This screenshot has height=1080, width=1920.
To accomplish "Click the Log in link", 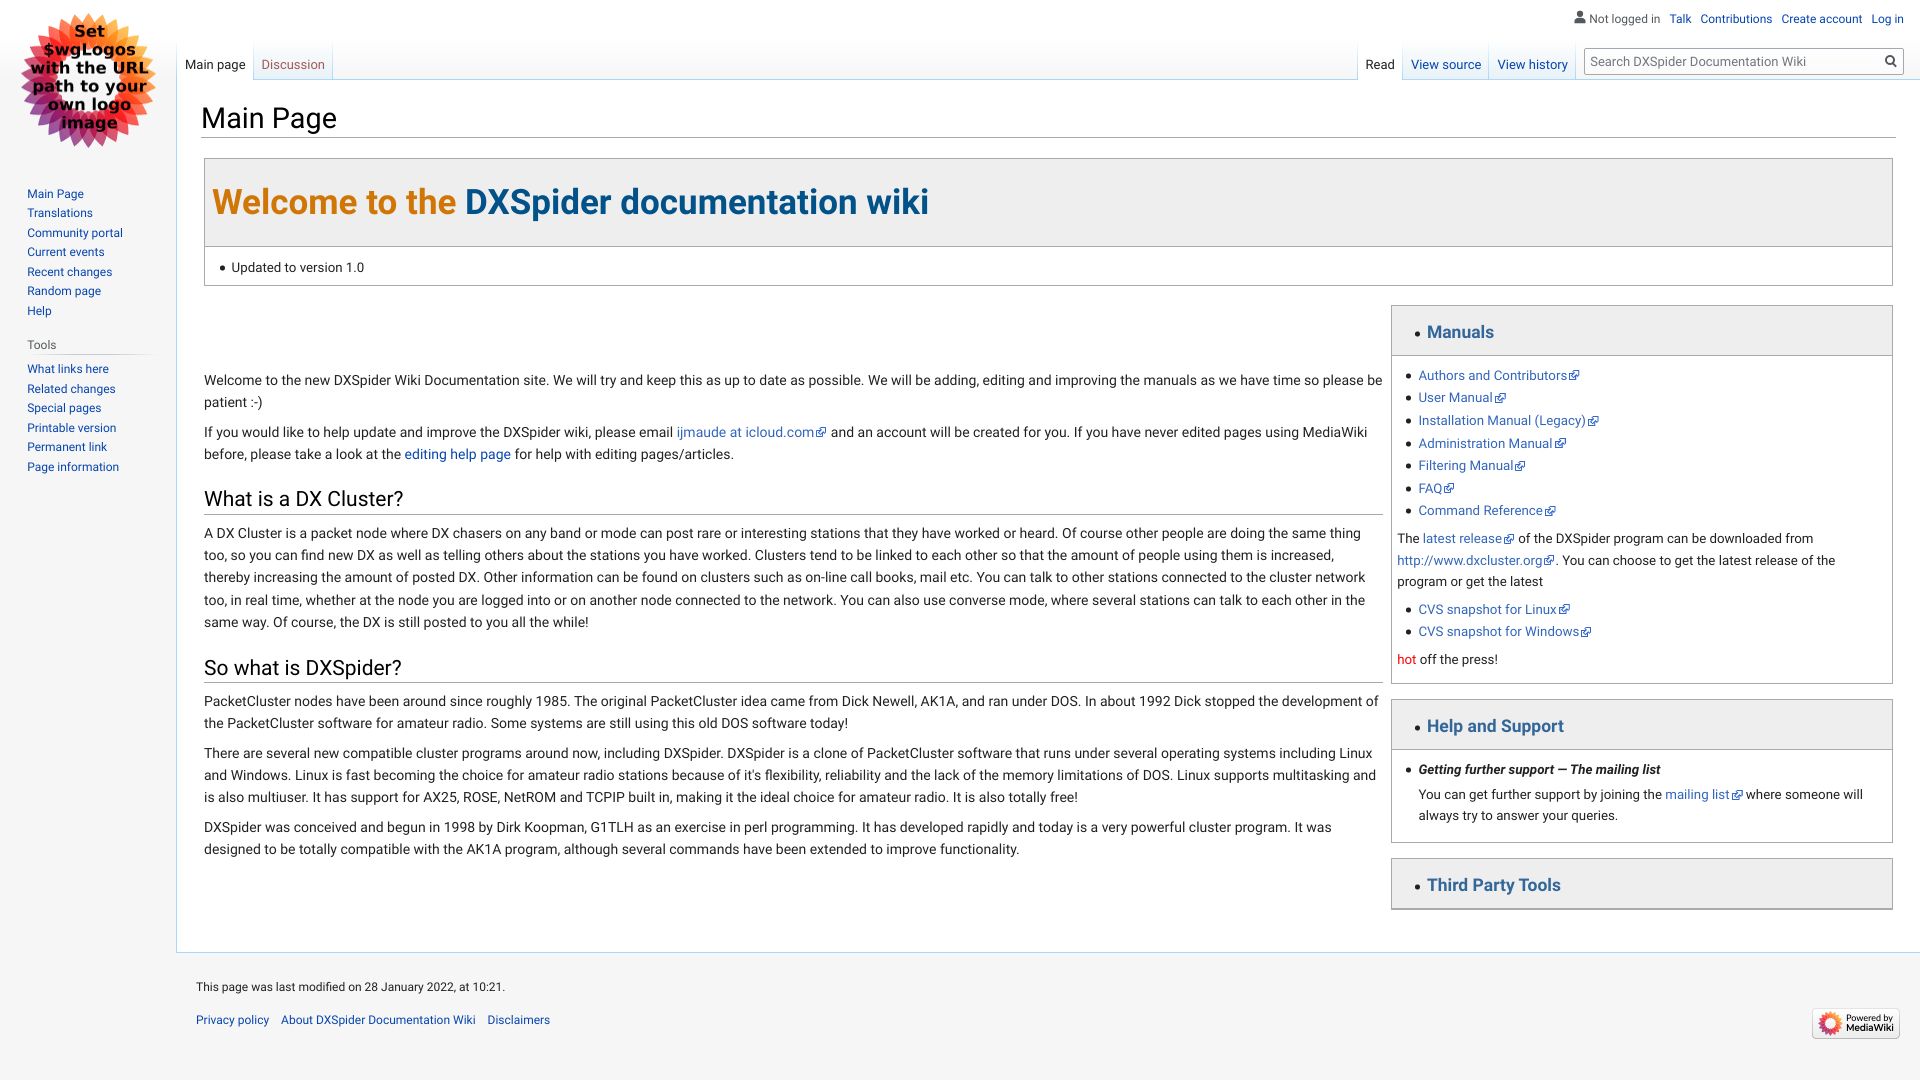I will (1887, 19).
